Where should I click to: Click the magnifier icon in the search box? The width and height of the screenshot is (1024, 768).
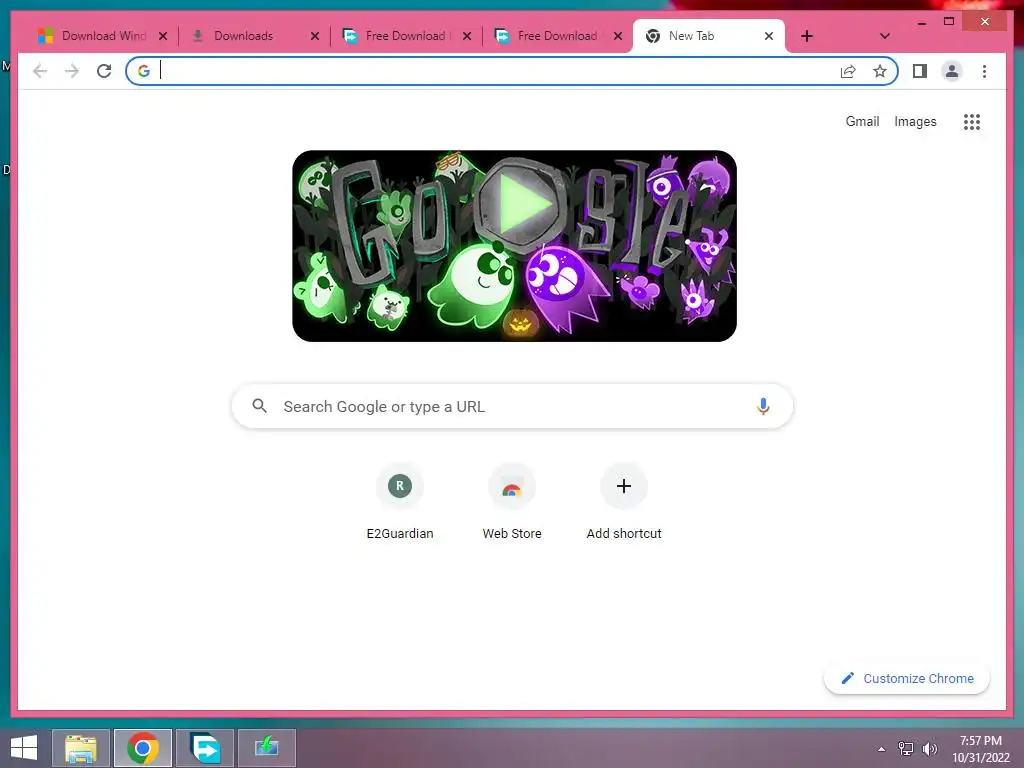(259, 406)
